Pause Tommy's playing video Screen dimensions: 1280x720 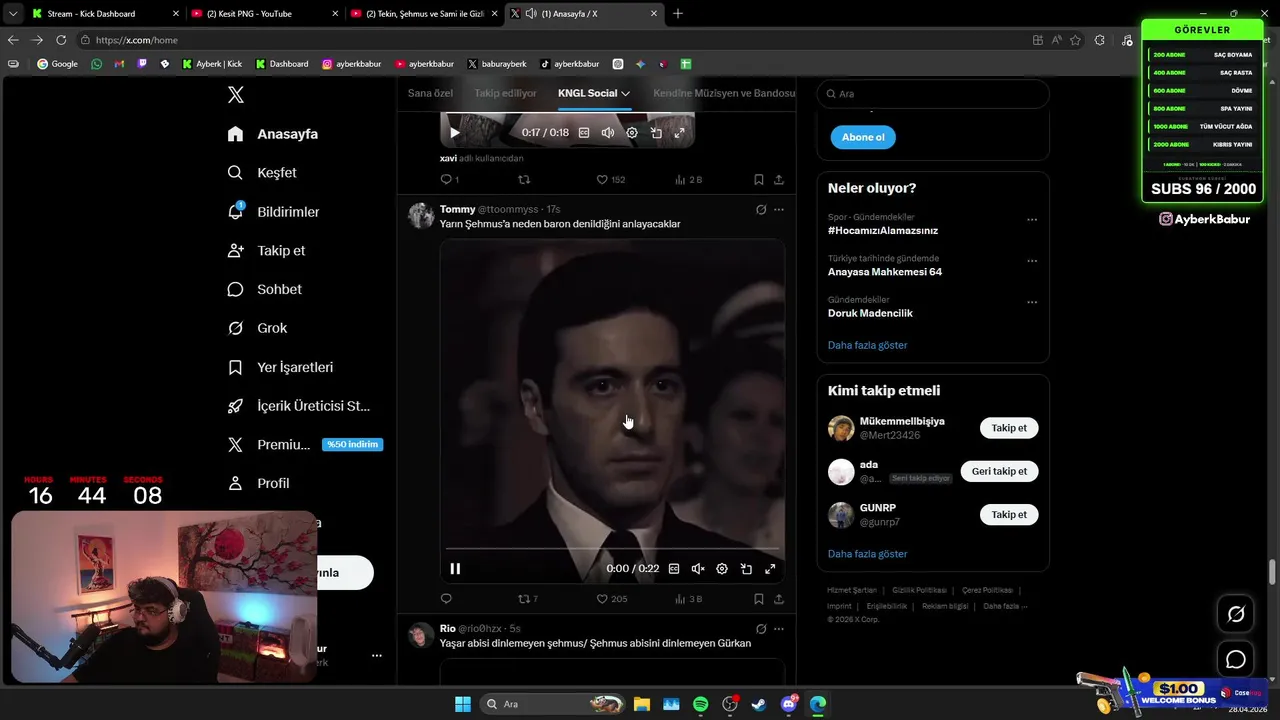(455, 569)
